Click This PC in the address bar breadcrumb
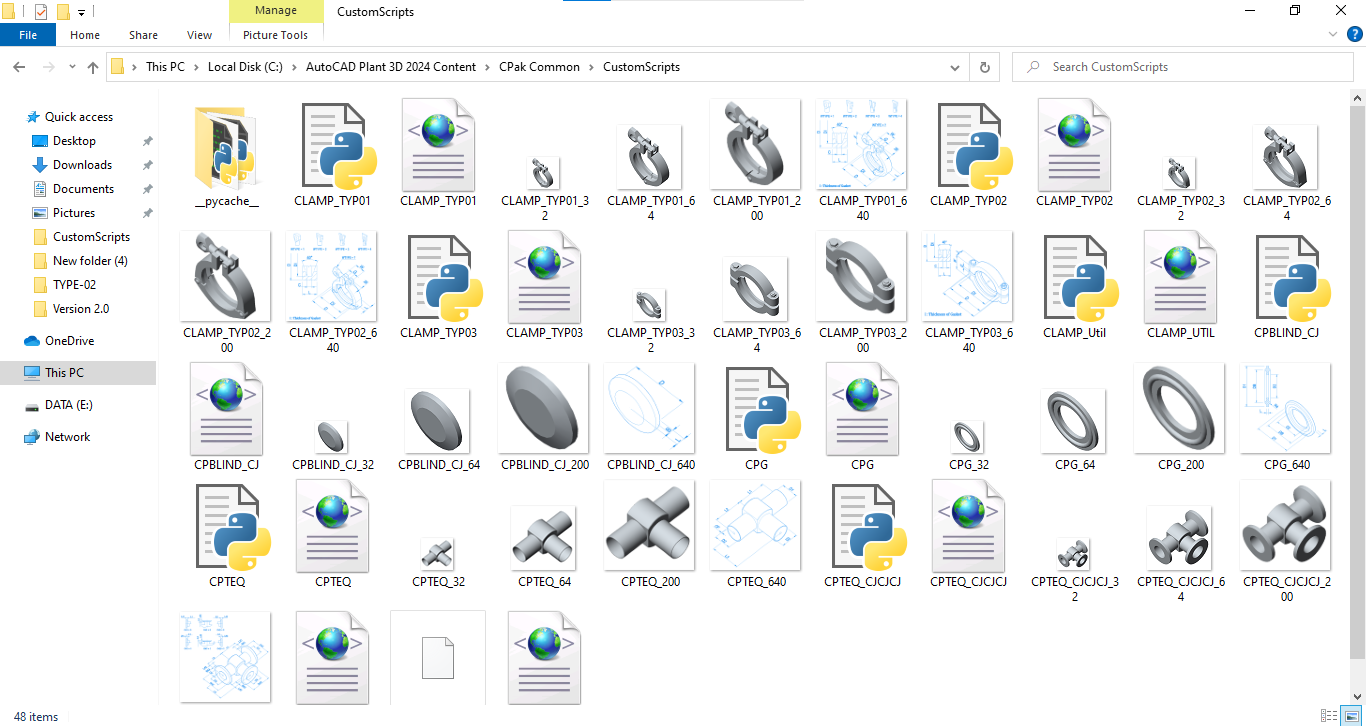Viewport: 1366px width, 726px height. pyautogui.click(x=165, y=67)
